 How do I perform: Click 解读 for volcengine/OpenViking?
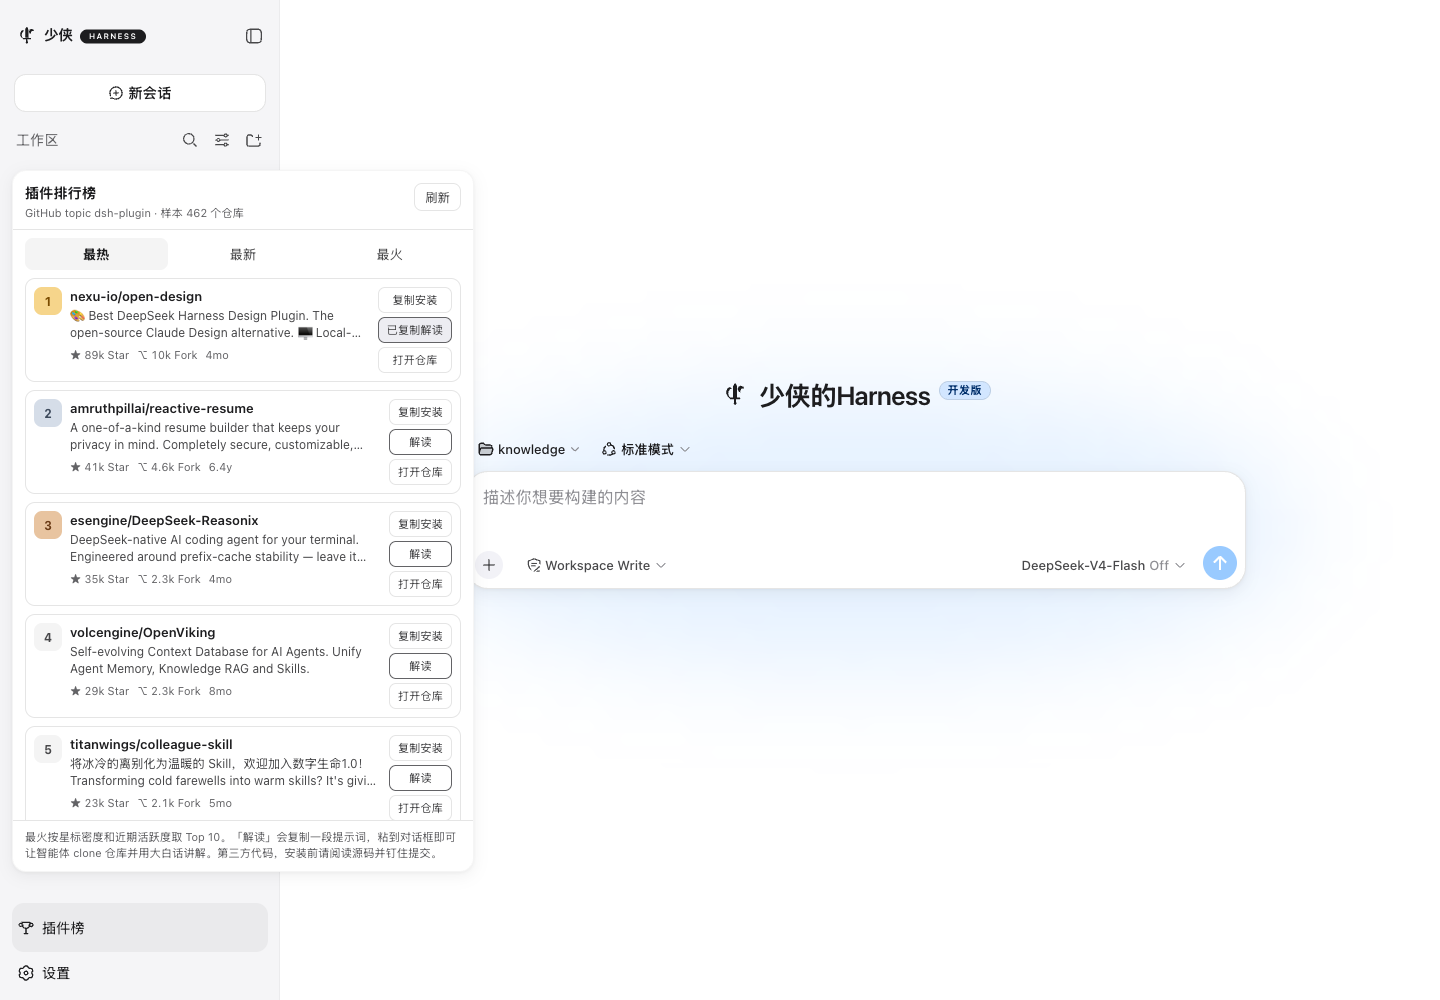pyautogui.click(x=420, y=666)
